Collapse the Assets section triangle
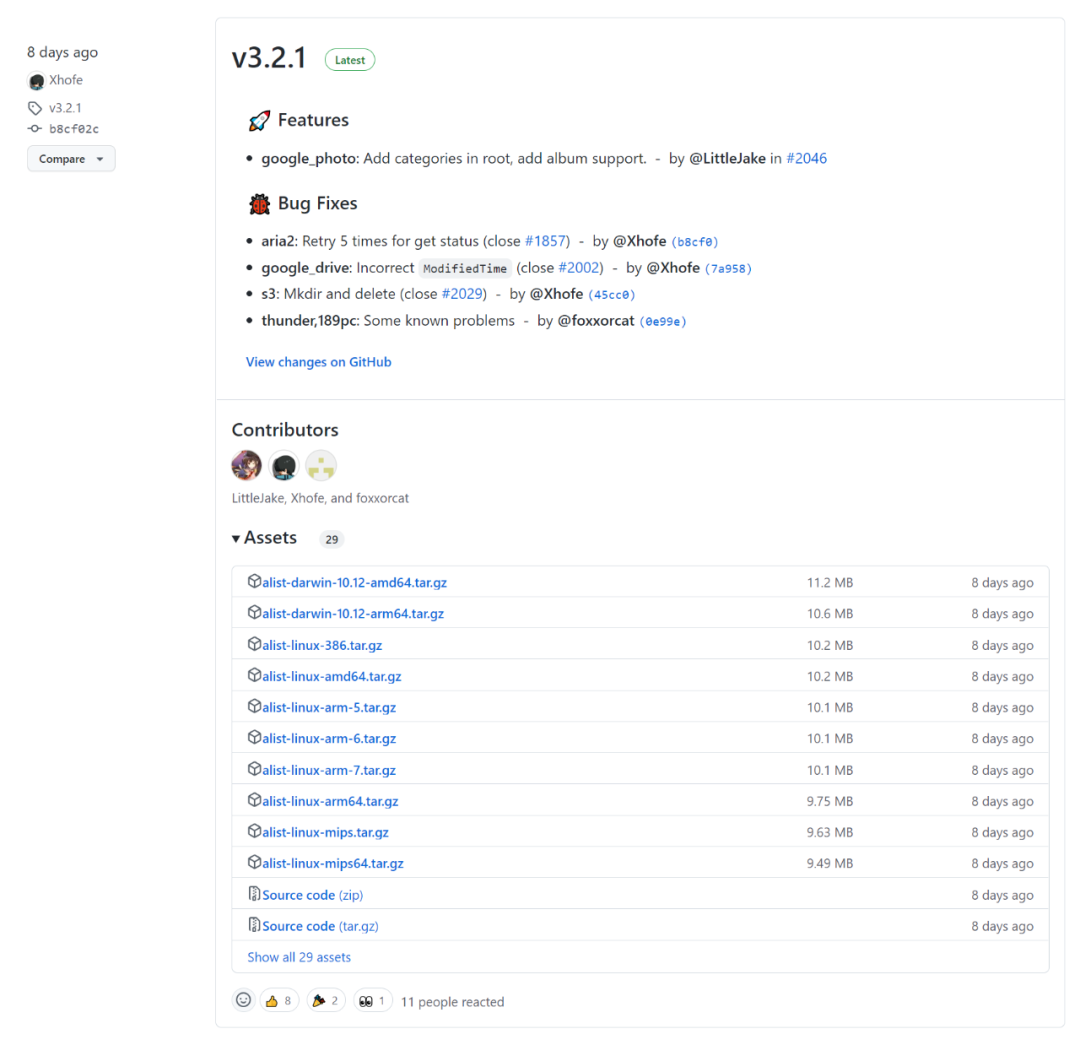This screenshot has width=1080, height=1045. click(236, 539)
